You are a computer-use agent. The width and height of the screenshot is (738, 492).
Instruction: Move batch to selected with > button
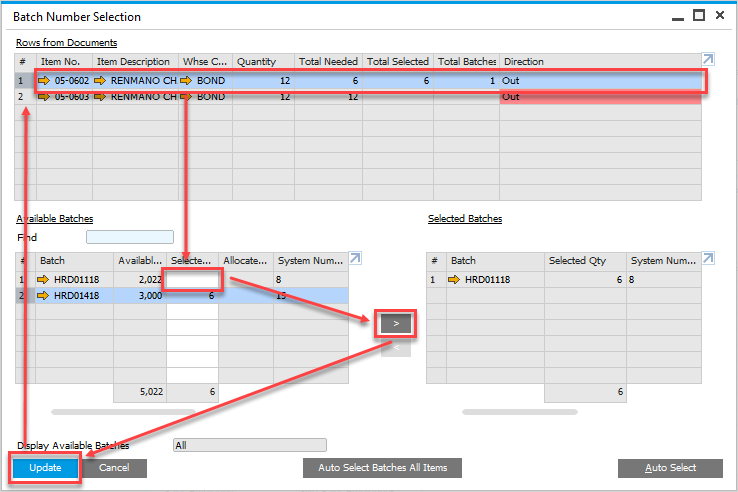[x=396, y=323]
